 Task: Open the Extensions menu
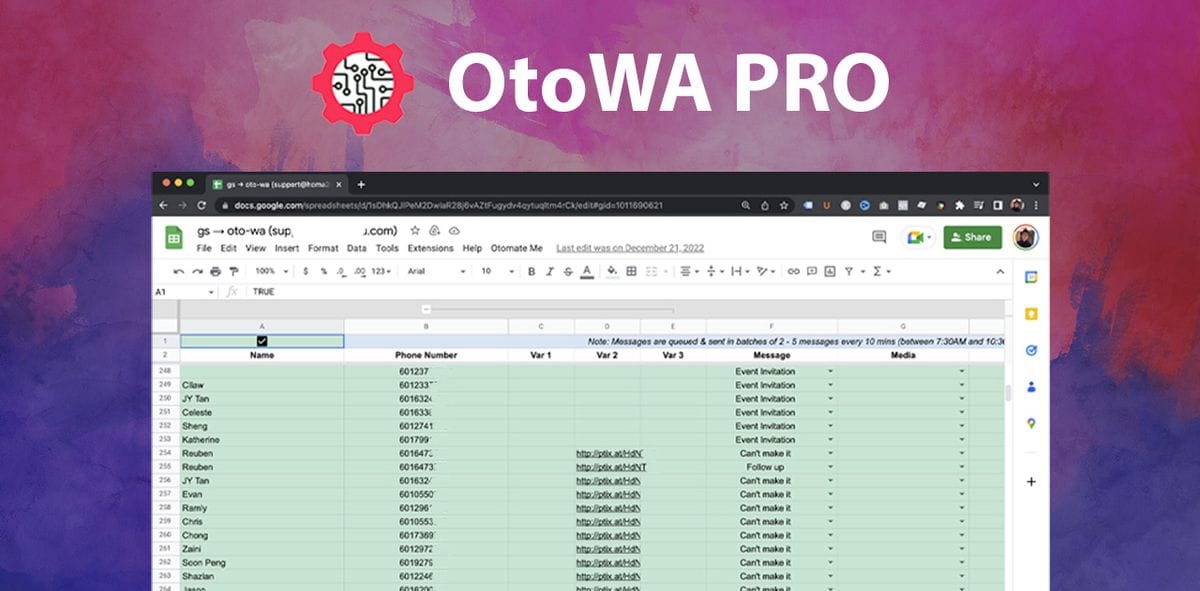[430, 248]
